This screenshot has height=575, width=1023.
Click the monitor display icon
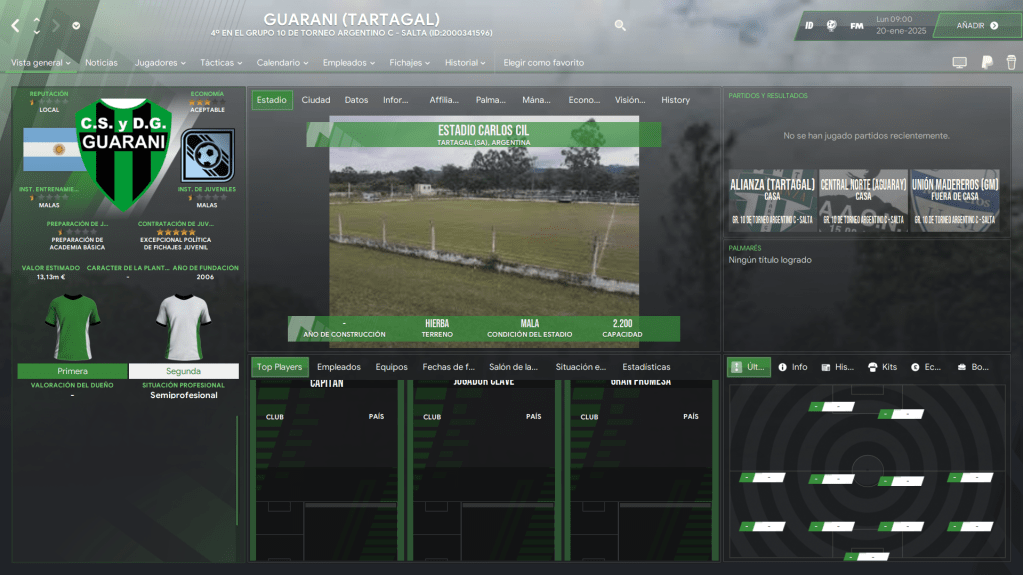tap(959, 63)
